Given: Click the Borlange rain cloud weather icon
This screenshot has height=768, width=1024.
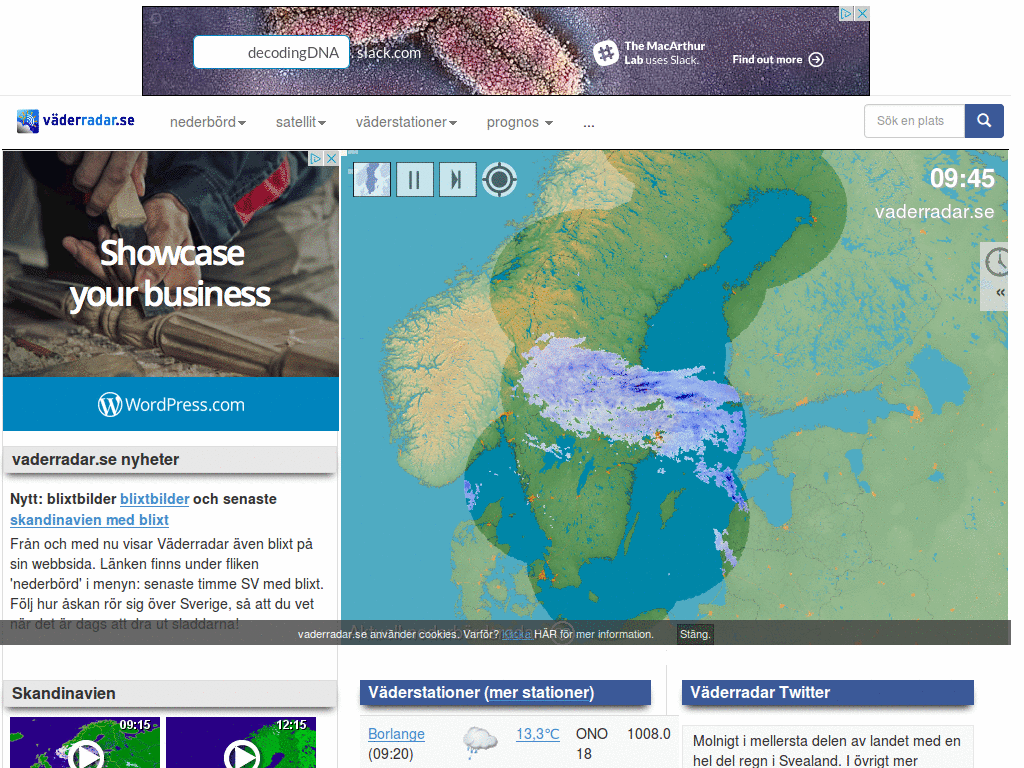Looking at the screenshot, I should click(x=480, y=741).
